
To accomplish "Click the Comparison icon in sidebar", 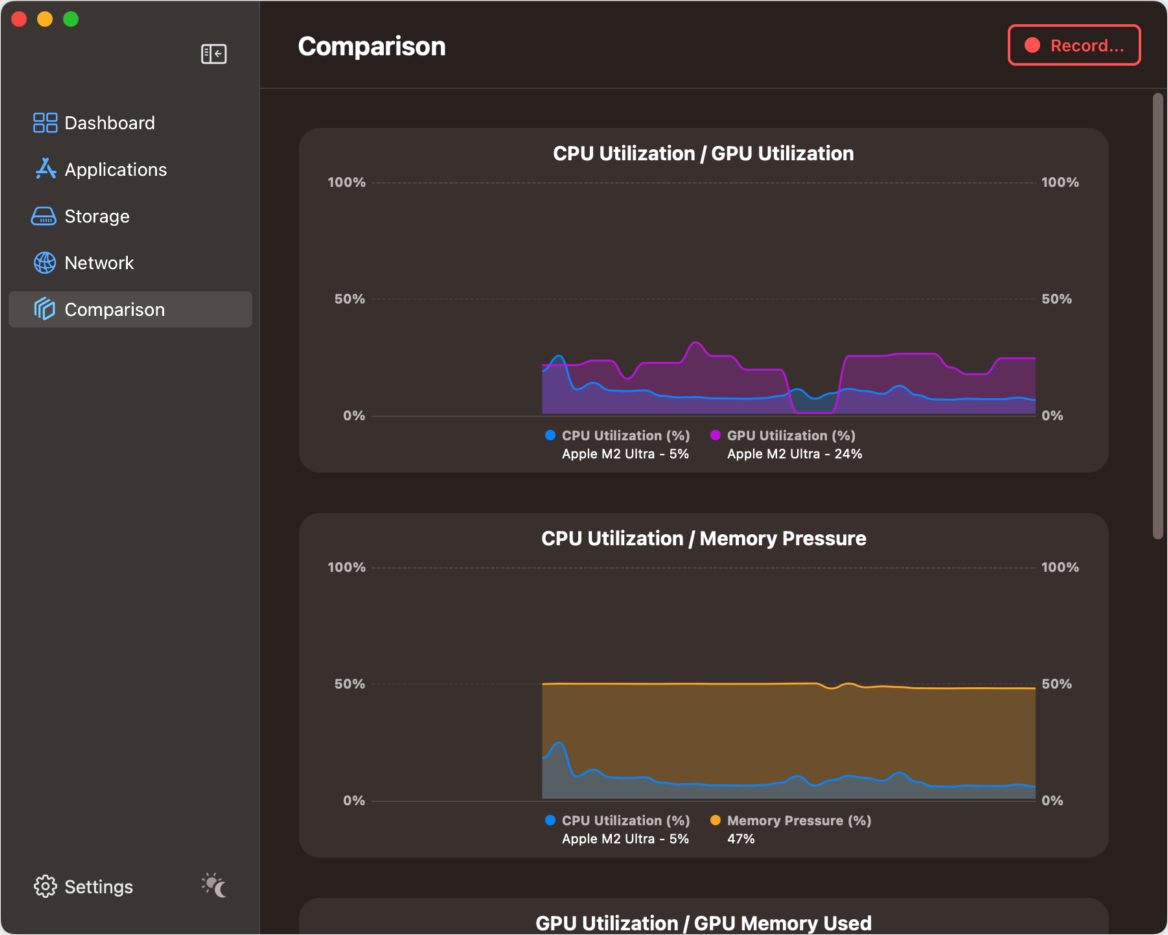I will (x=45, y=309).
